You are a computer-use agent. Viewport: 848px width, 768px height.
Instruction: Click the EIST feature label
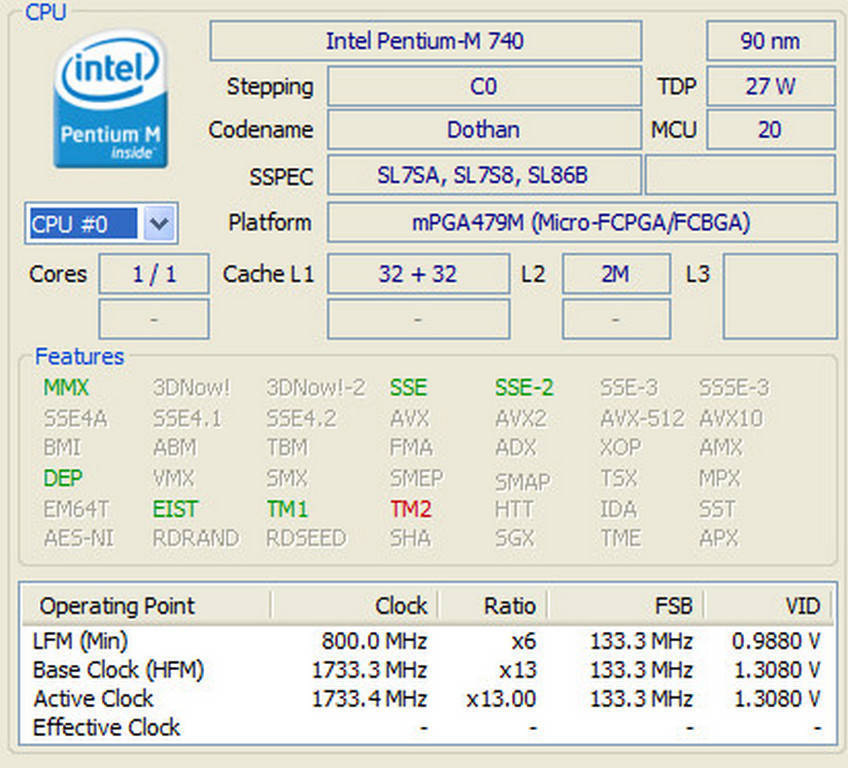(x=175, y=509)
